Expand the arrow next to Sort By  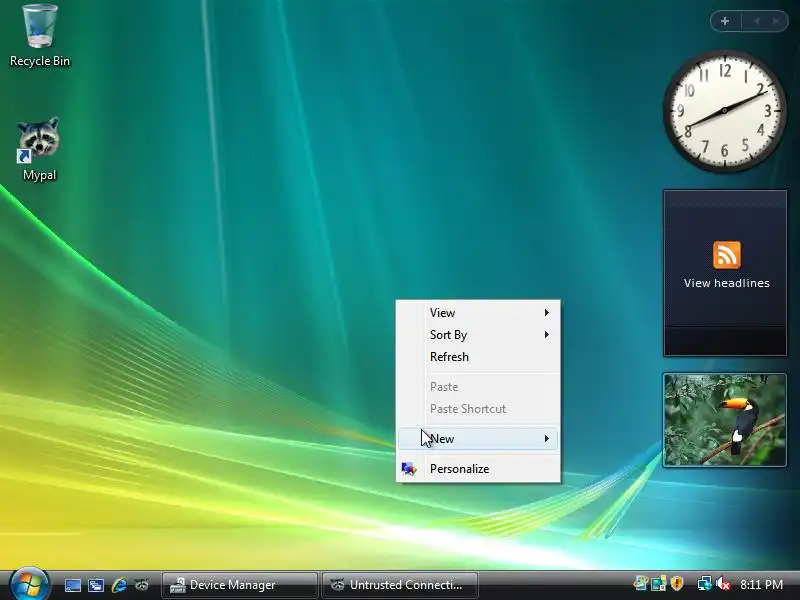coord(546,335)
